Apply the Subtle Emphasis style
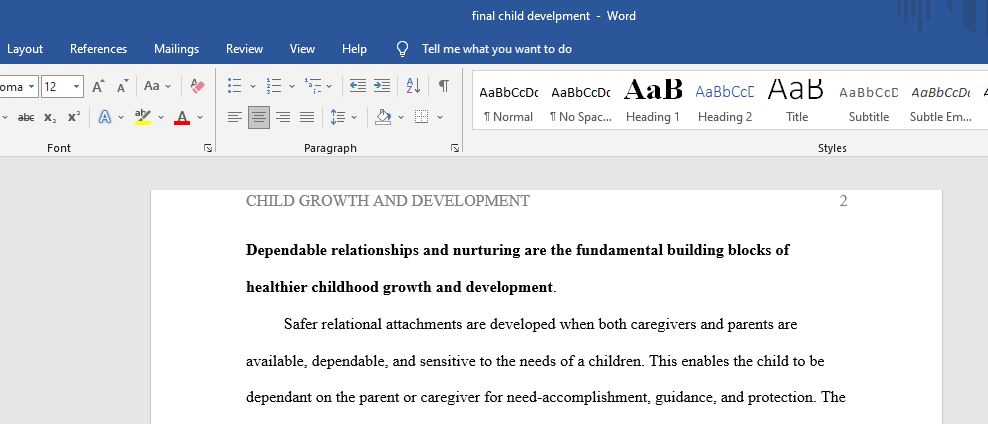This screenshot has width=988, height=424. (x=941, y=101)
